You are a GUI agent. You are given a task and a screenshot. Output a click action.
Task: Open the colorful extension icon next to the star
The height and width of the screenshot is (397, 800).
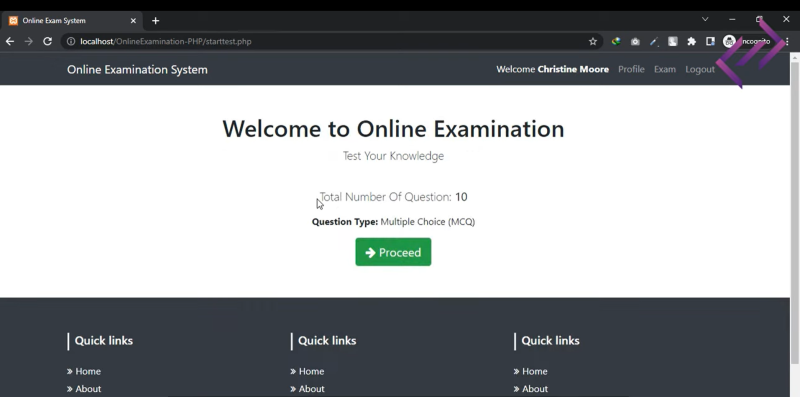(616, 41)
